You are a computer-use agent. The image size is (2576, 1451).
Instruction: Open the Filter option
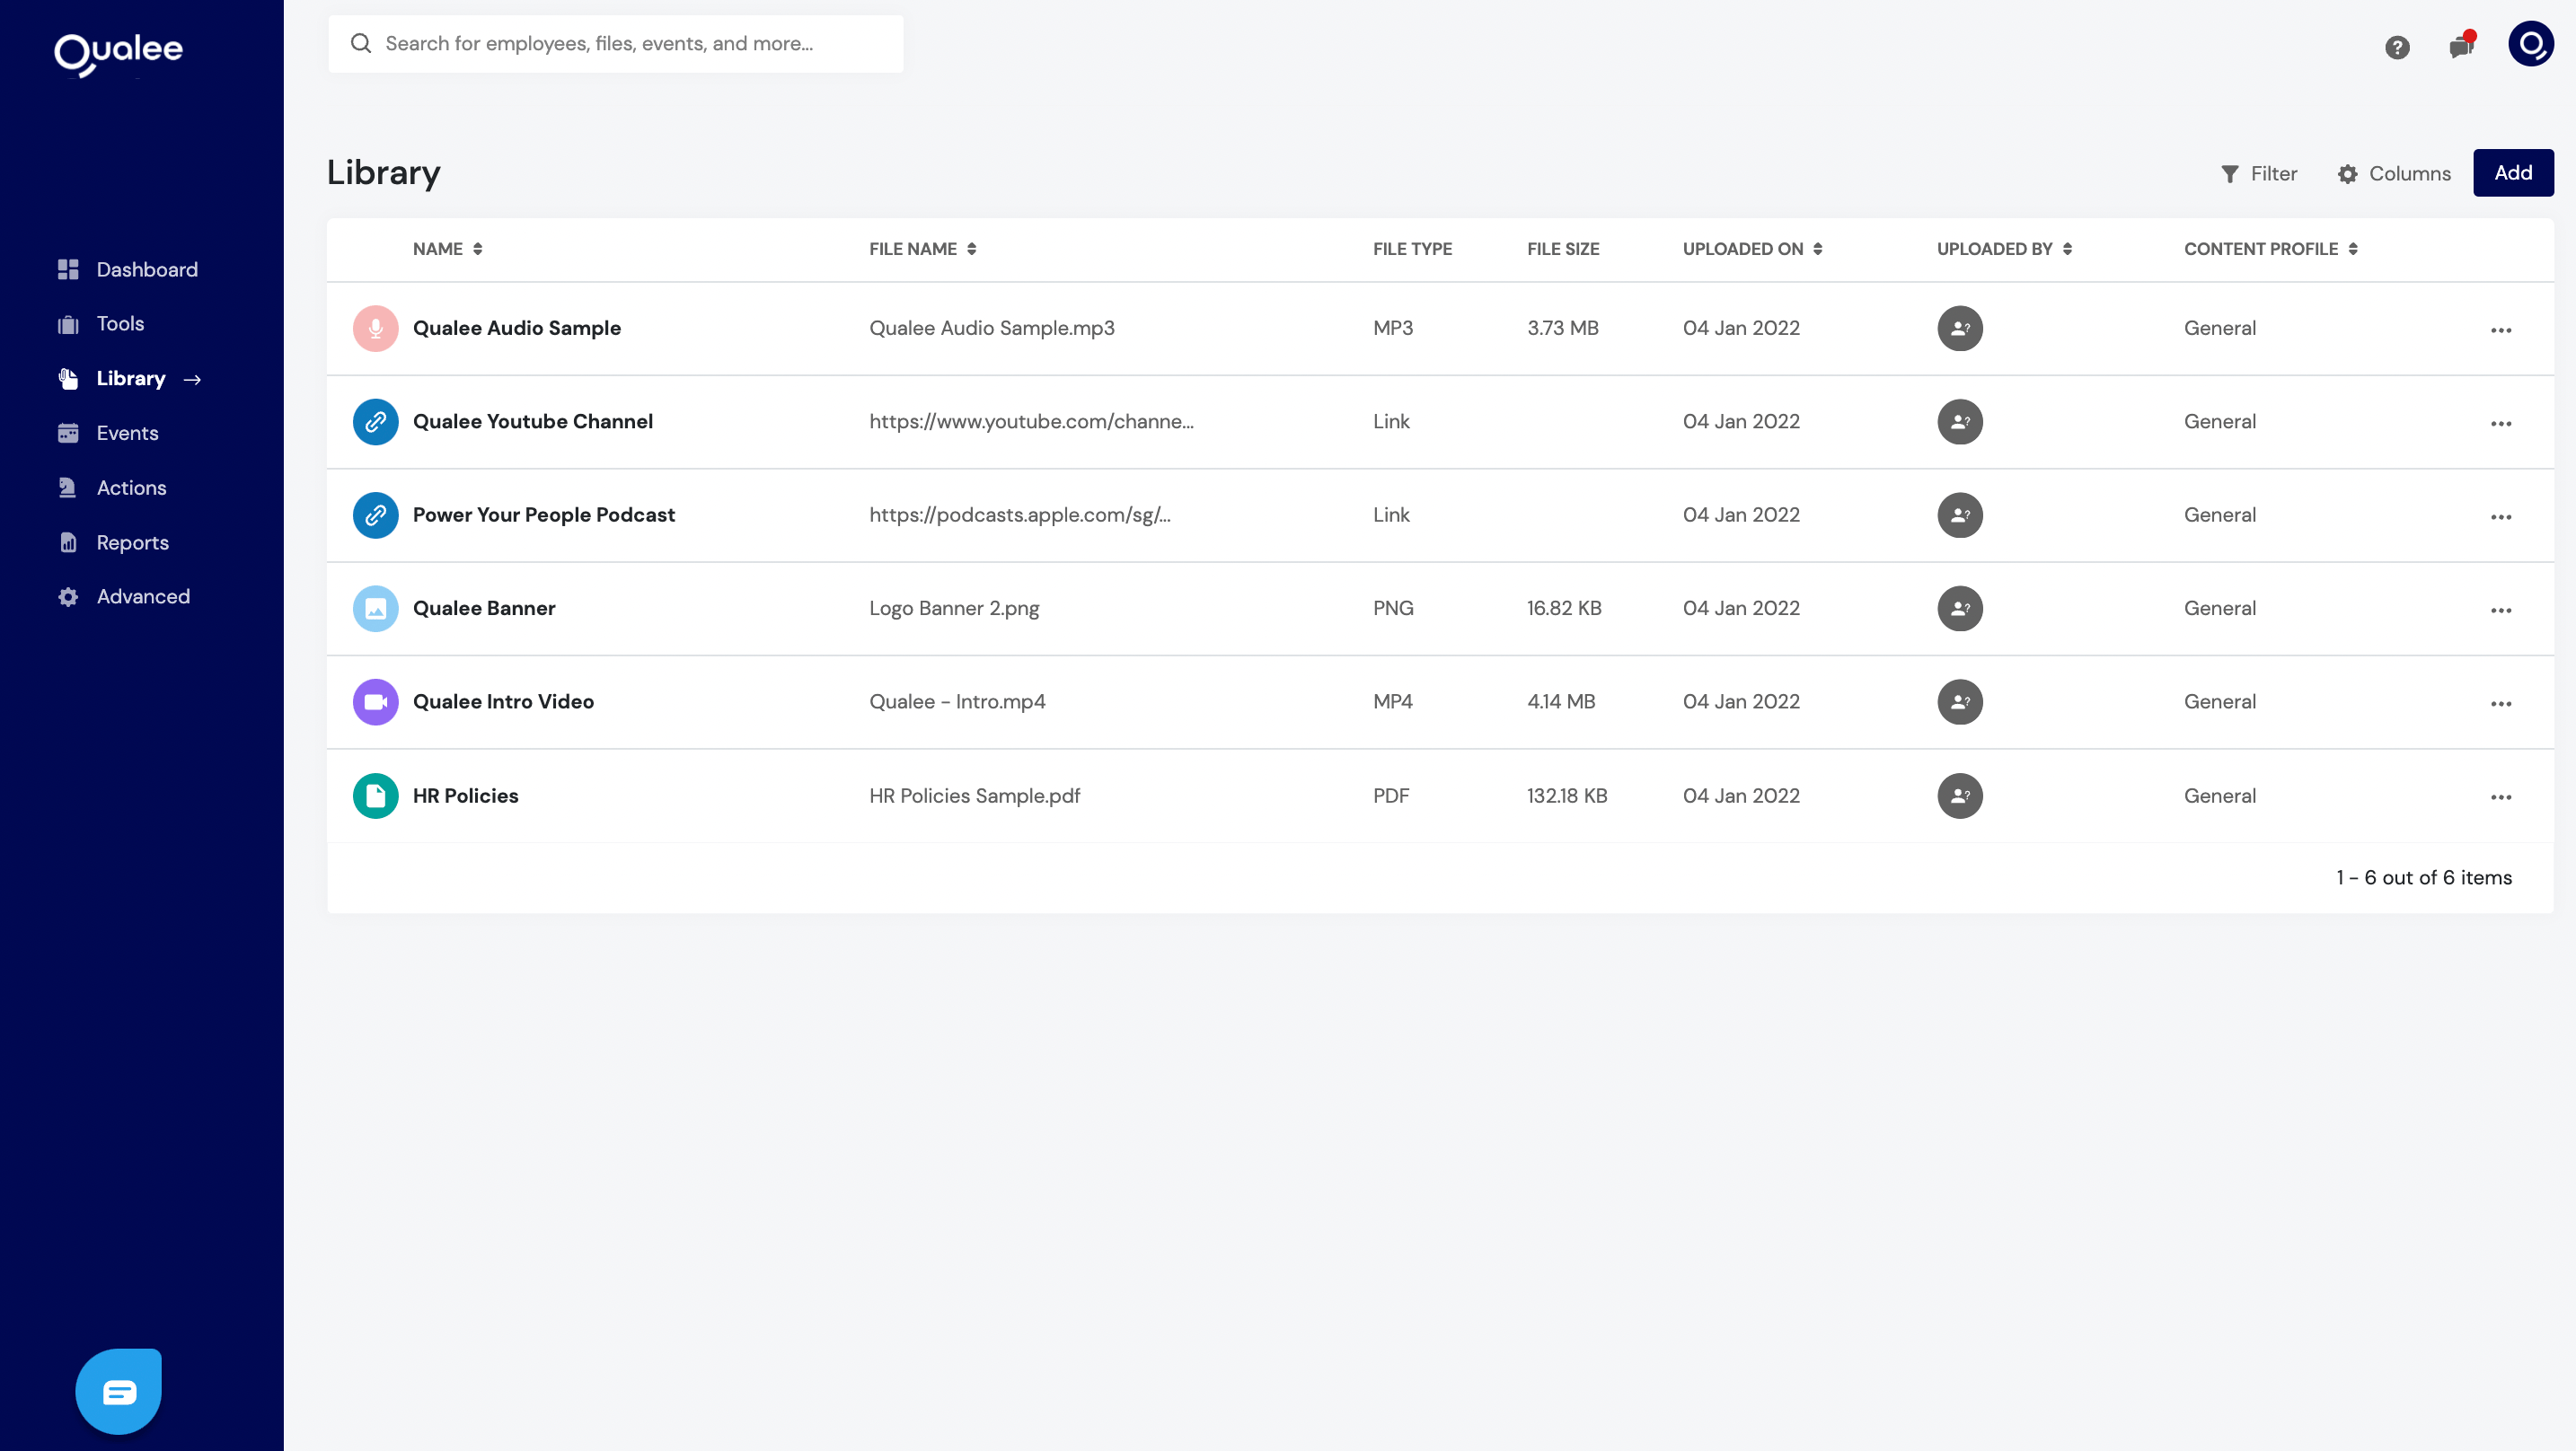tap(2258, 174)
